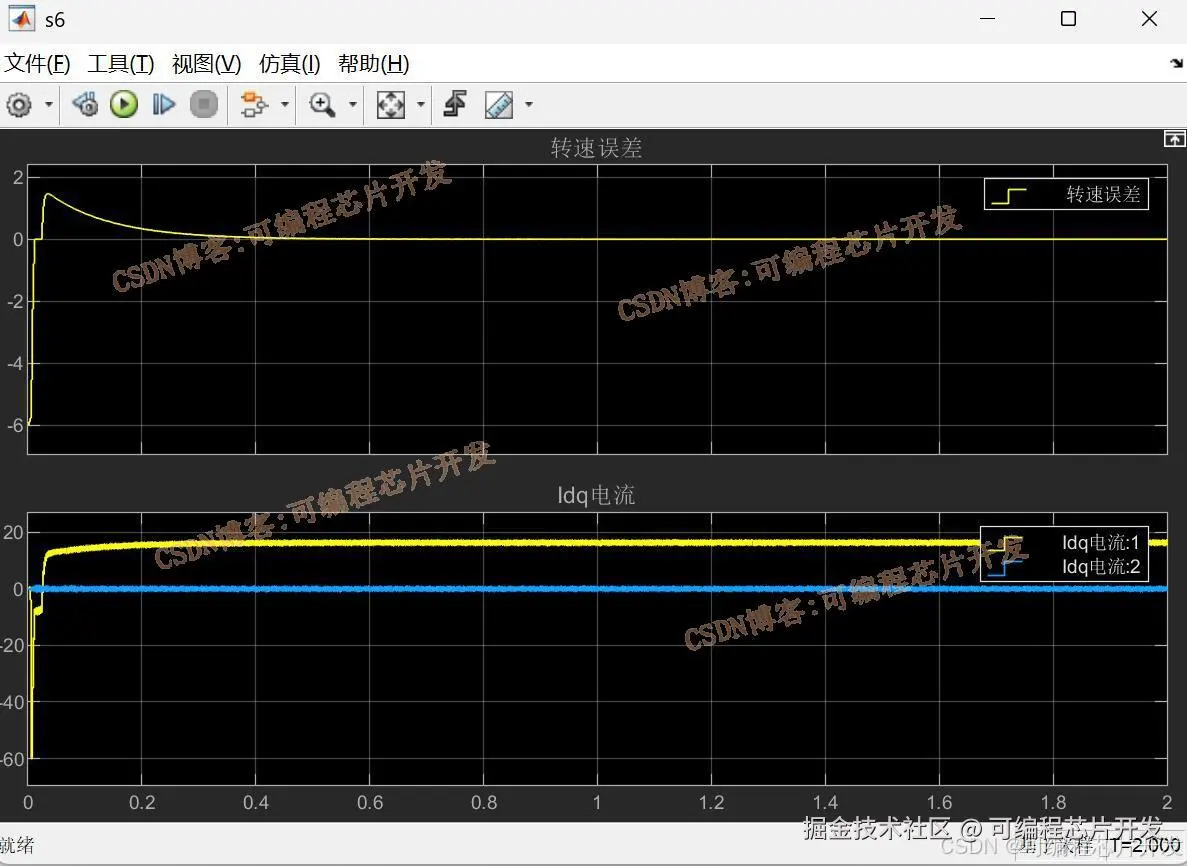Minimize the s6 scope window
Image resolution: width=1187 pixels, height=866 pixels.
coord(987,18)
